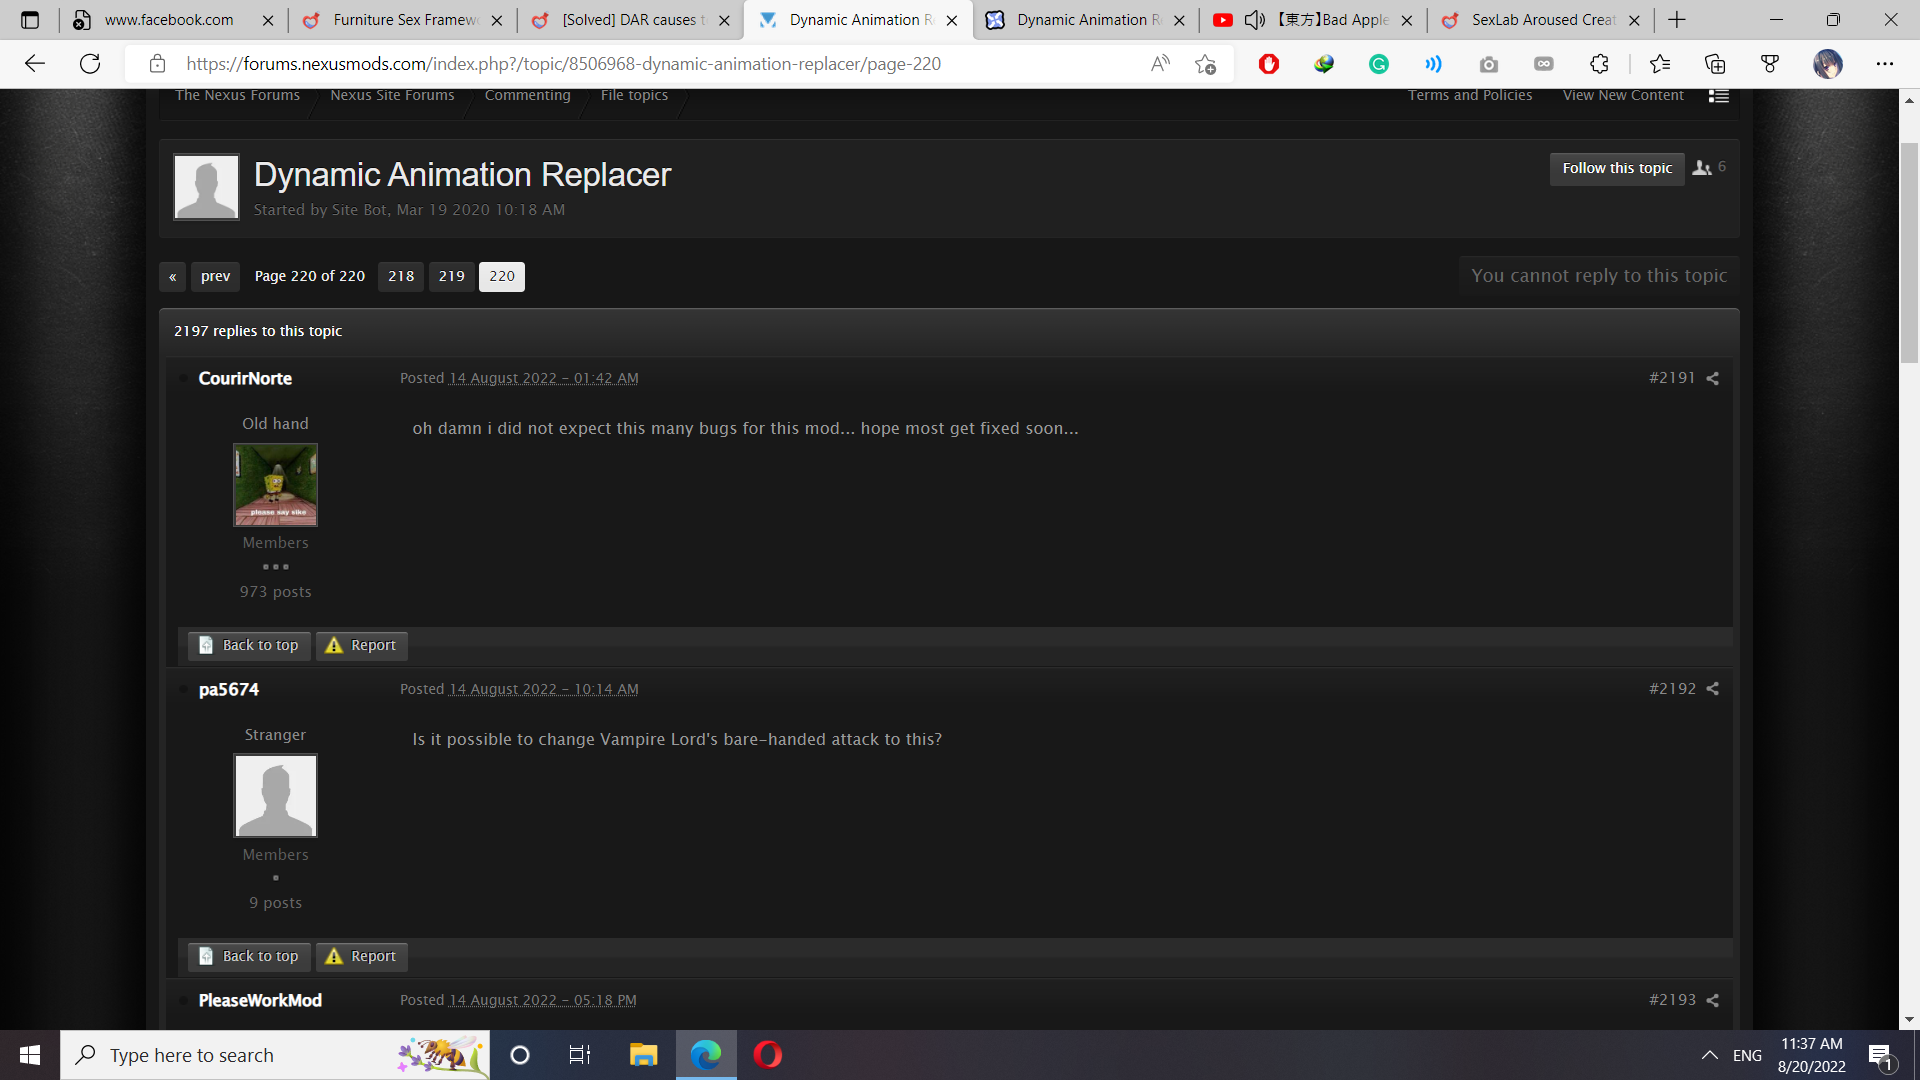Back to top under CourirNorte's post
1920x1080 pixels.
tap(249, 646)
